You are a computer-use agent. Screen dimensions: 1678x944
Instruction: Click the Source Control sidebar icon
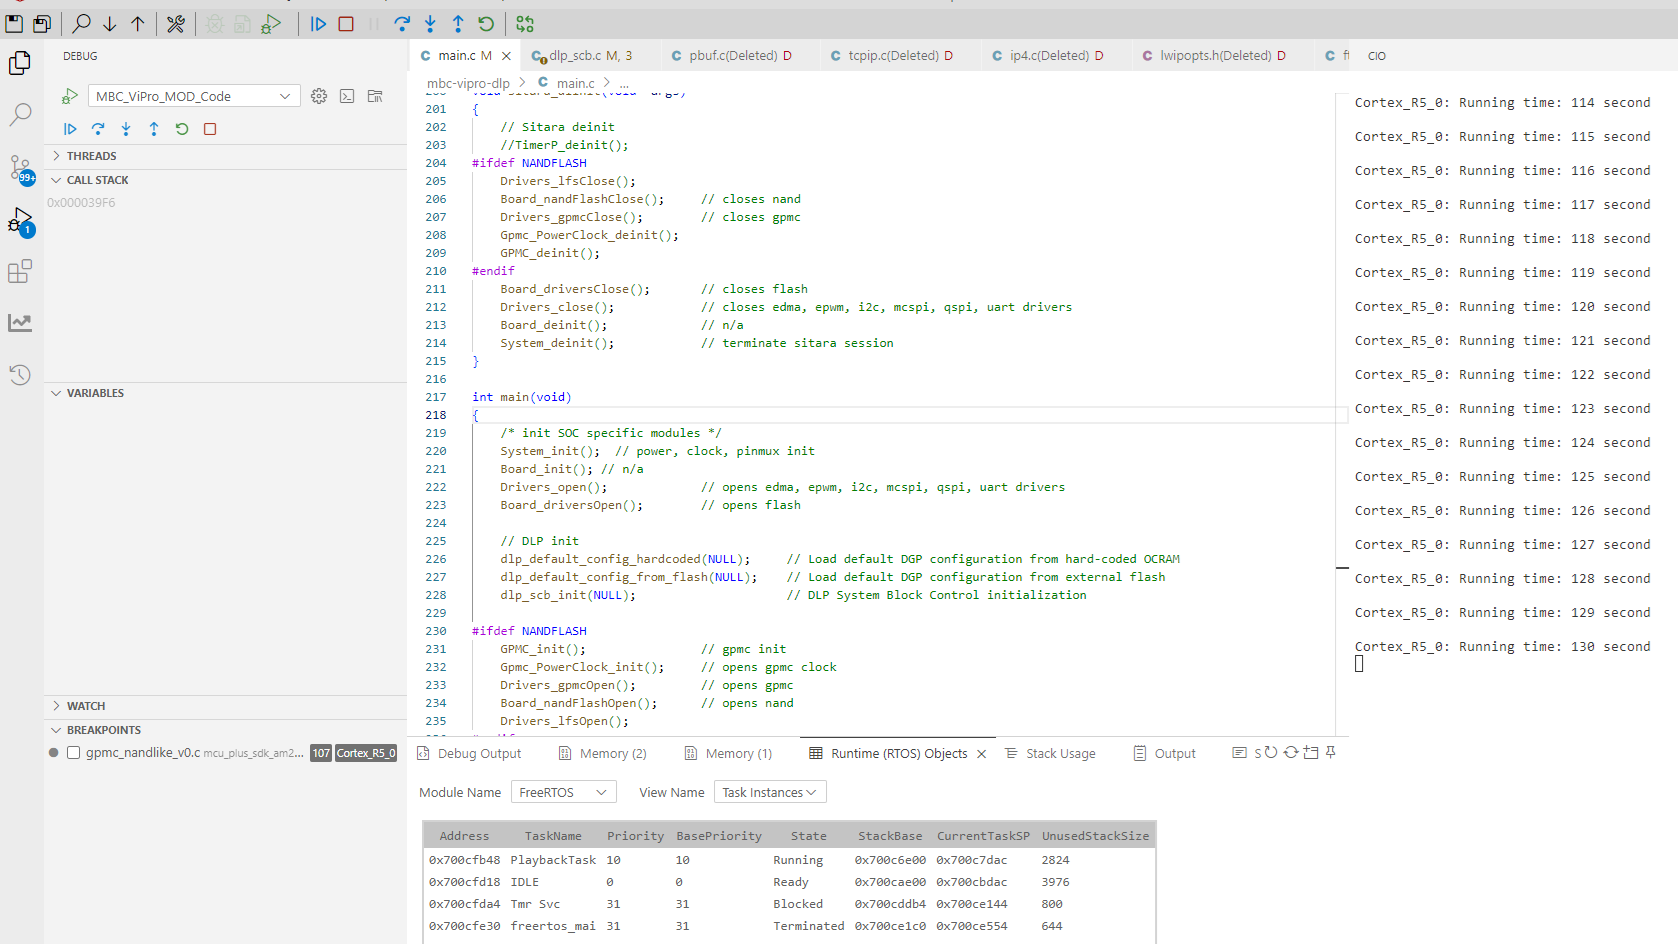tap(20, 167)
